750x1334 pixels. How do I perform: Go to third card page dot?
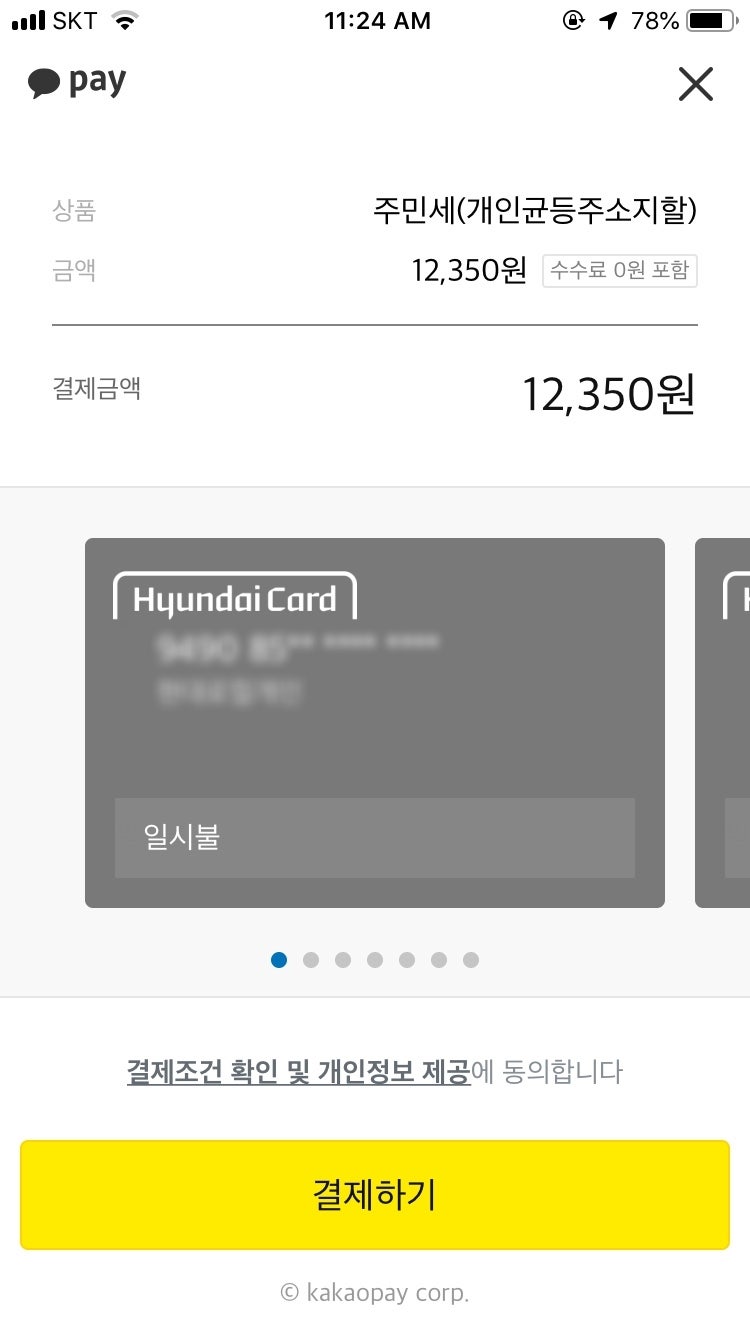[343, 960]
